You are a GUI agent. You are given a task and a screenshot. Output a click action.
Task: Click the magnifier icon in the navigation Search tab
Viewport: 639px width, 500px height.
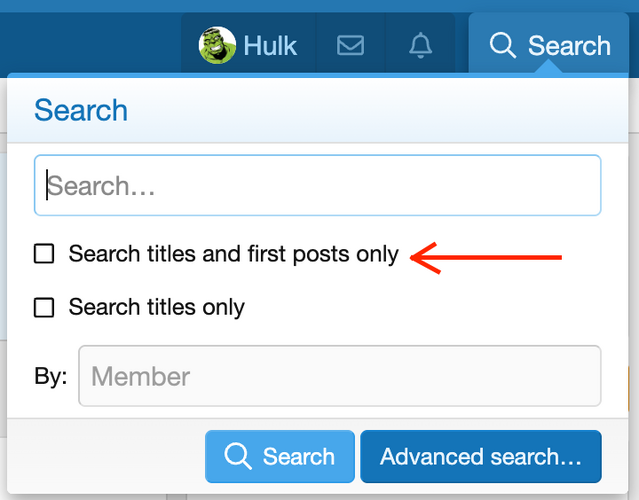[502, 45]
